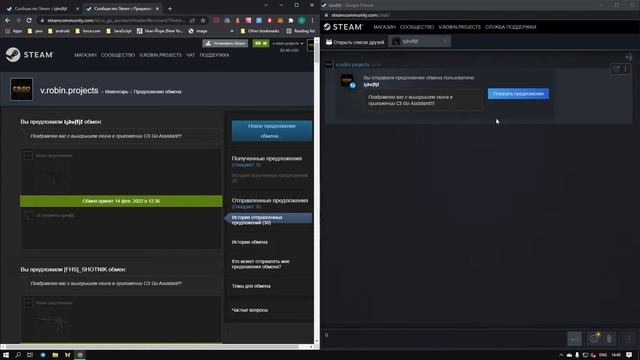Viewport: 640px width, 360px height.
Task: Open МАГАЗИН menu in left Steam page
Action: (85, 55)
